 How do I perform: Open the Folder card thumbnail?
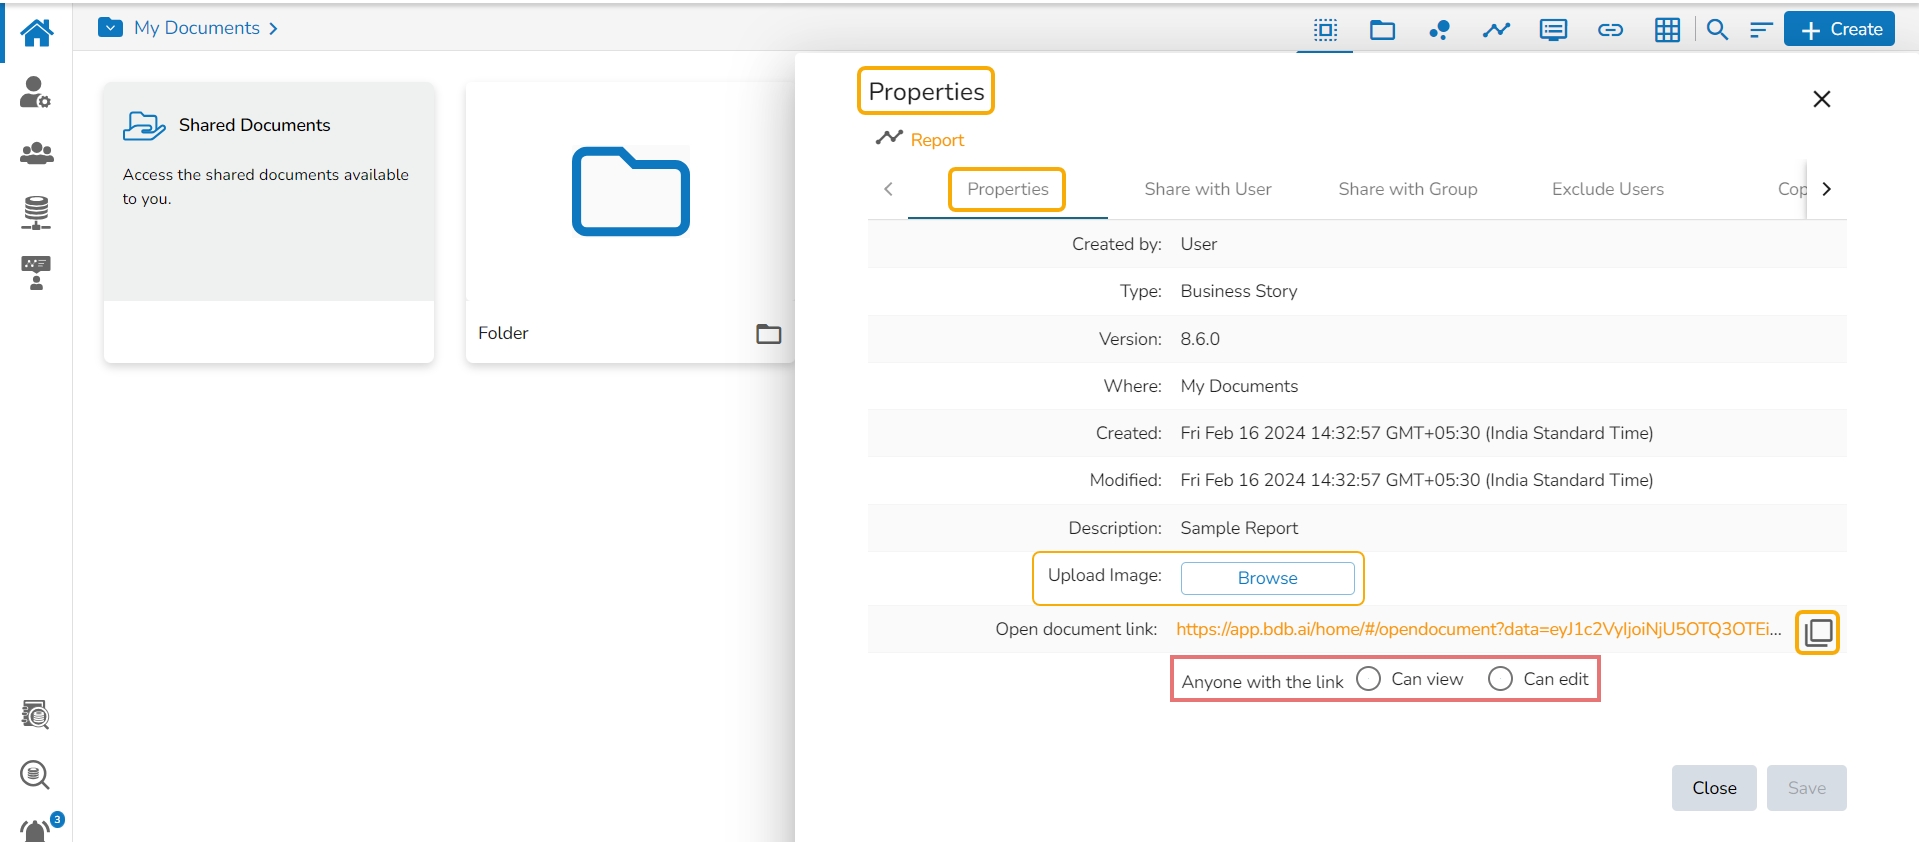630,192
